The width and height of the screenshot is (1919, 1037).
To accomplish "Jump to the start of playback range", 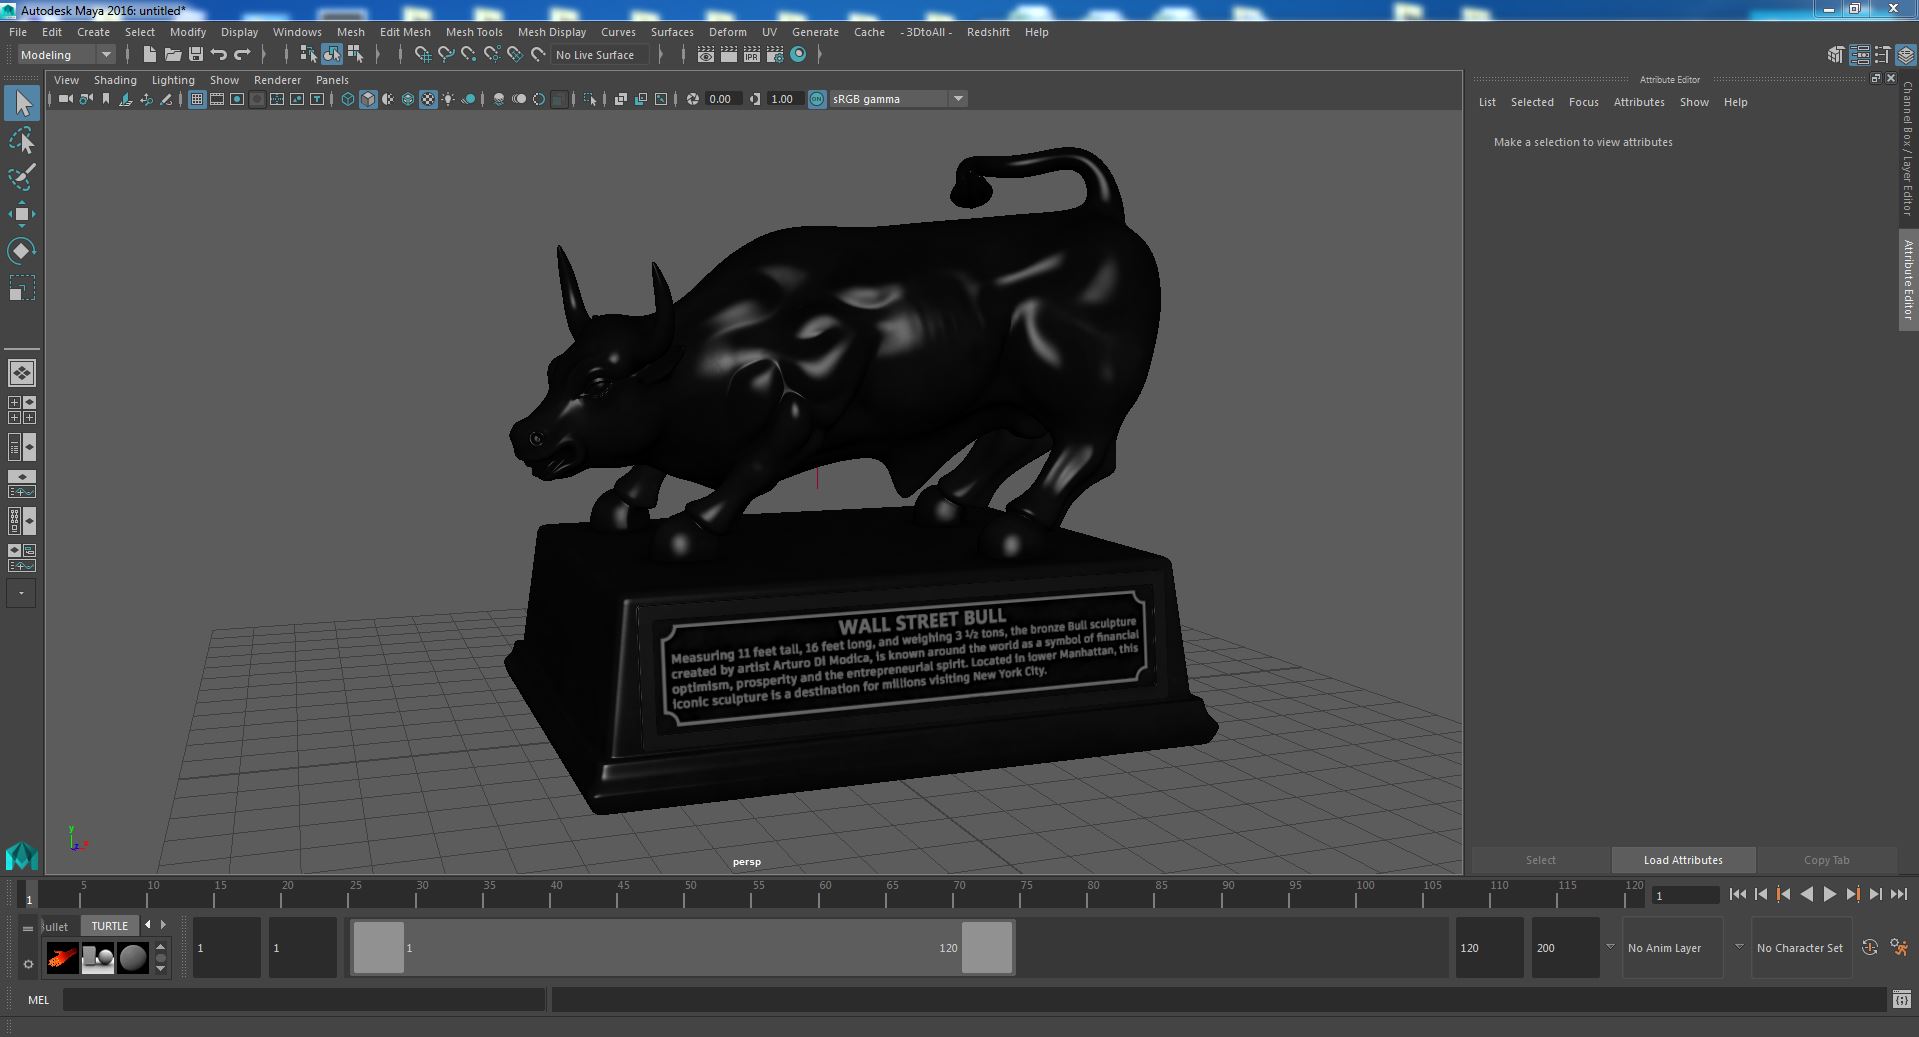I will coord(1737,895).
